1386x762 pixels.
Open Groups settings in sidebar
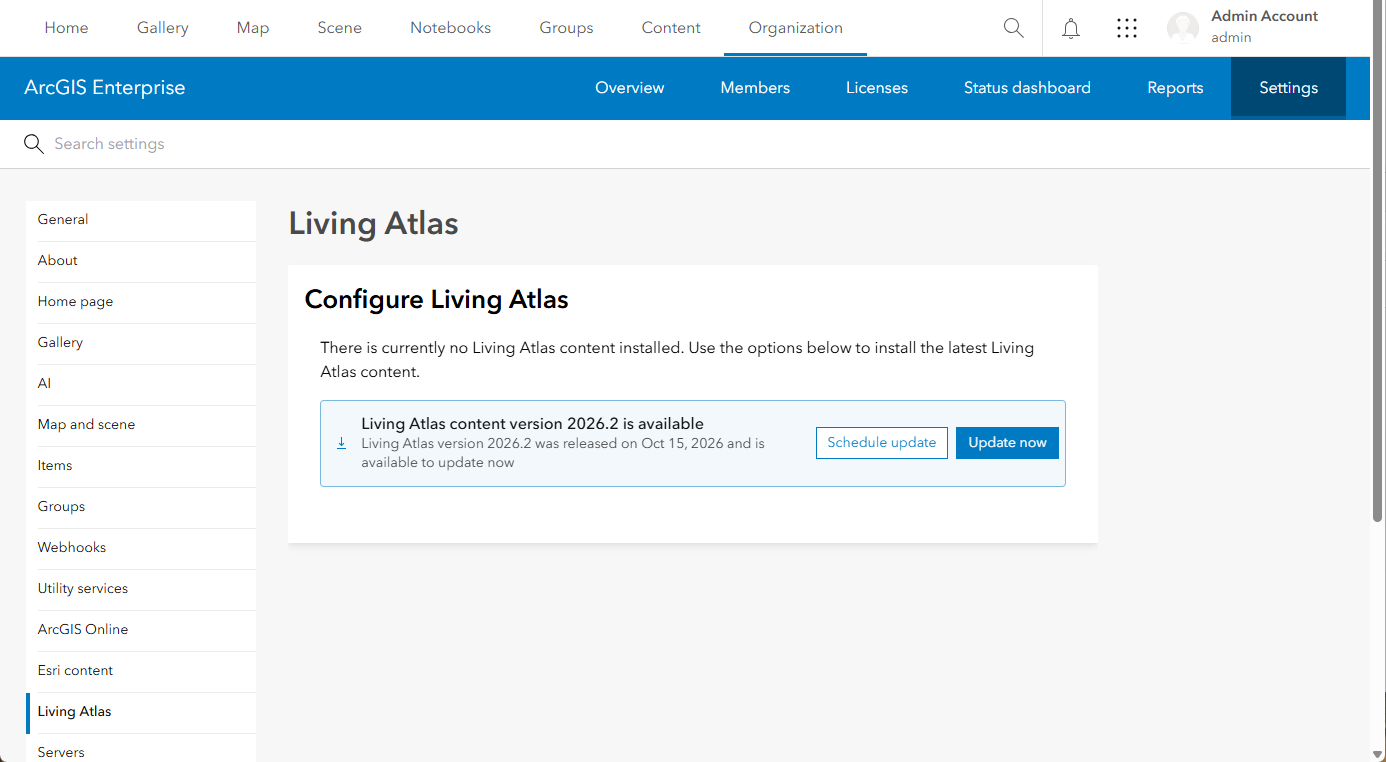click(141, 507)
